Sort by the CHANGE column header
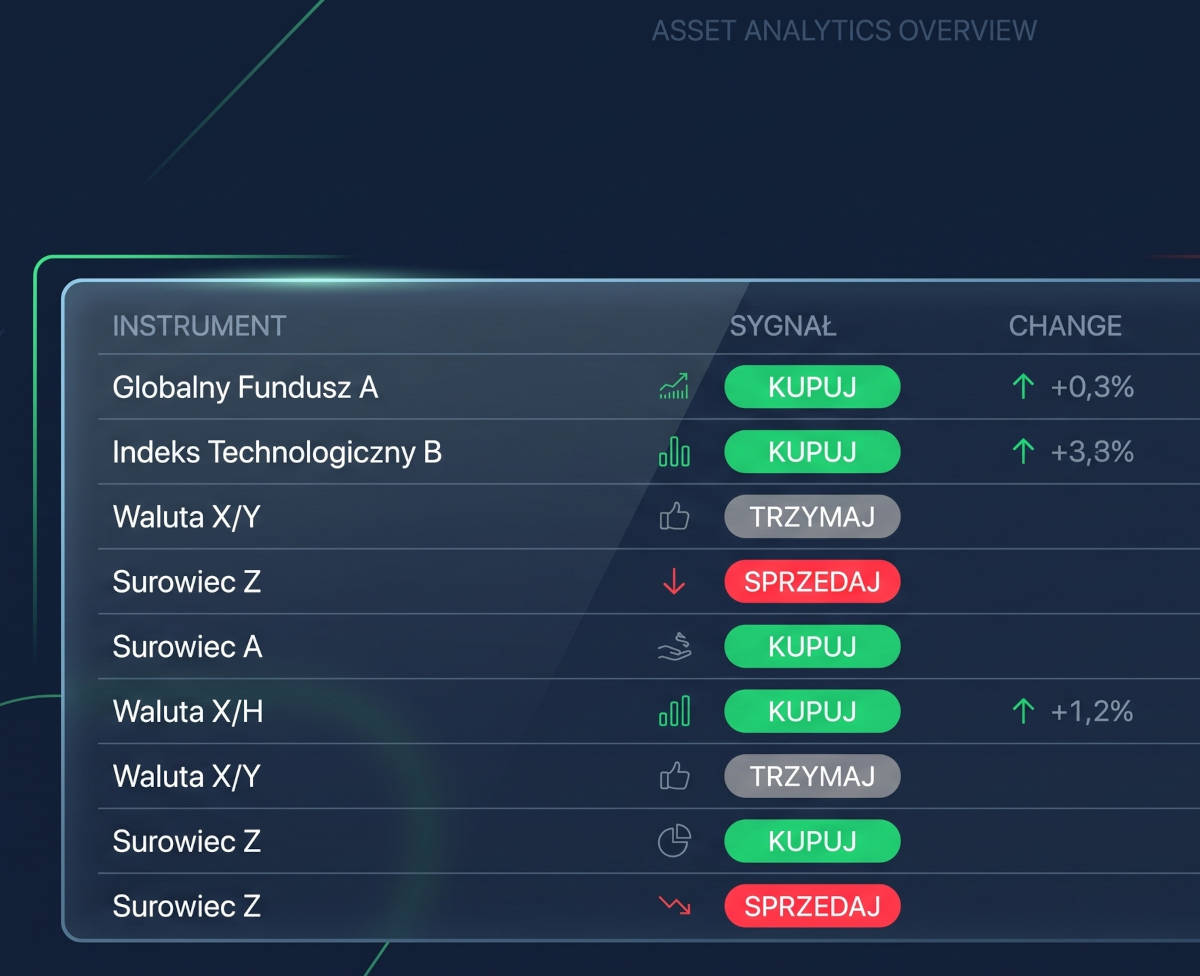1200x976 pixels. pos(1065,326)
